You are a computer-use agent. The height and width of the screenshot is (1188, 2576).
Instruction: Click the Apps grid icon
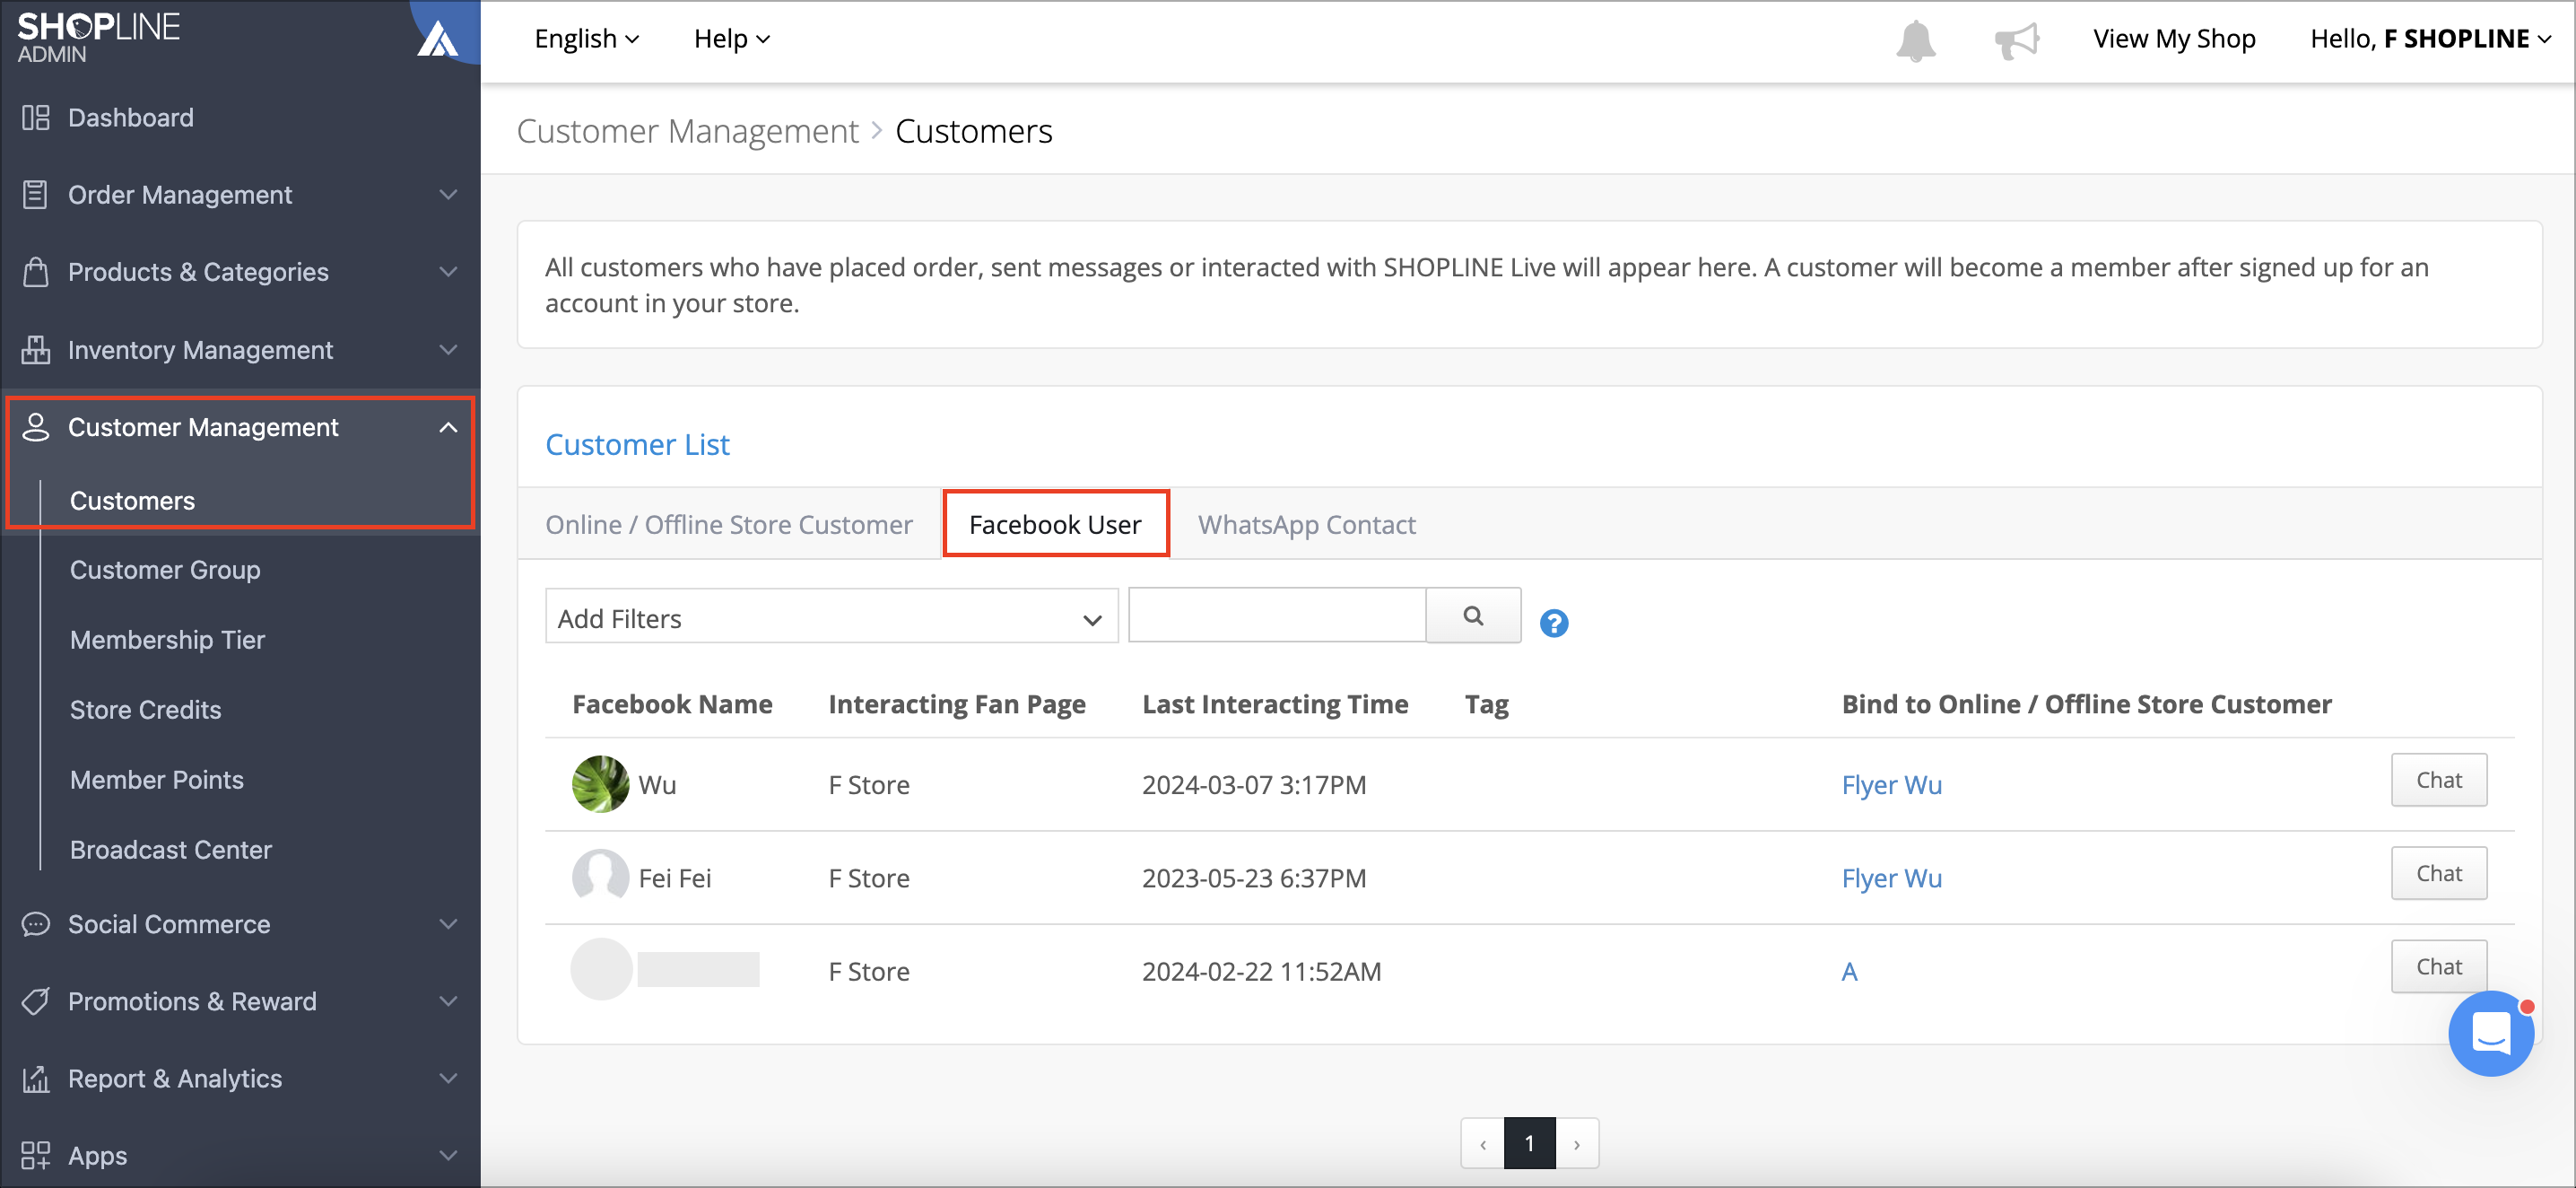point(36,1156)
